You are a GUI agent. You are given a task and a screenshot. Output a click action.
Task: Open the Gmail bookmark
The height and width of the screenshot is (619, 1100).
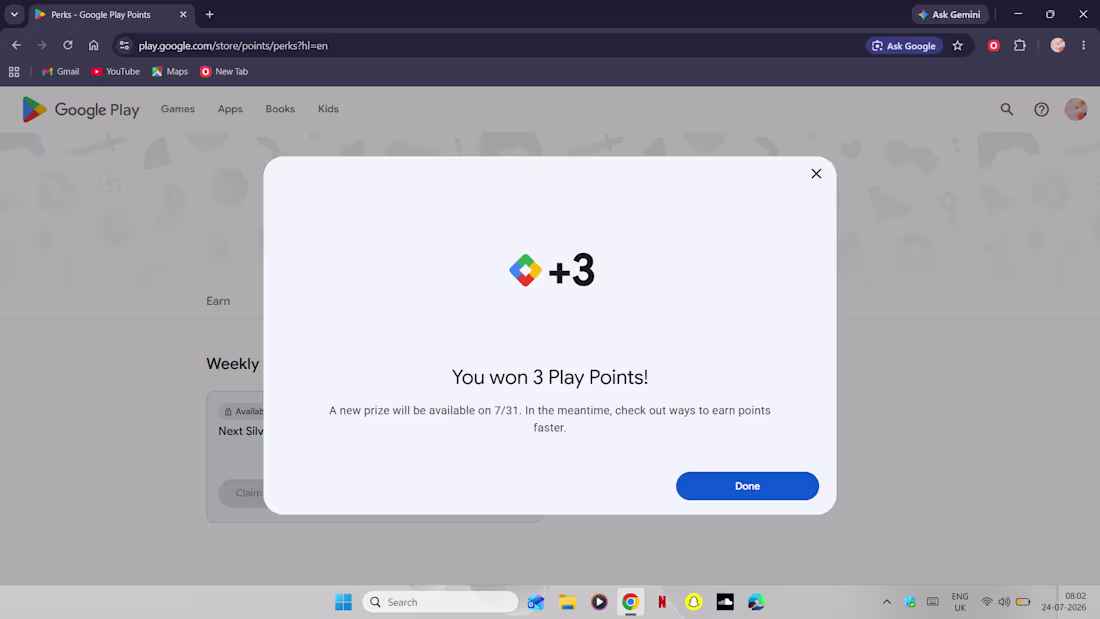(60, 72)
